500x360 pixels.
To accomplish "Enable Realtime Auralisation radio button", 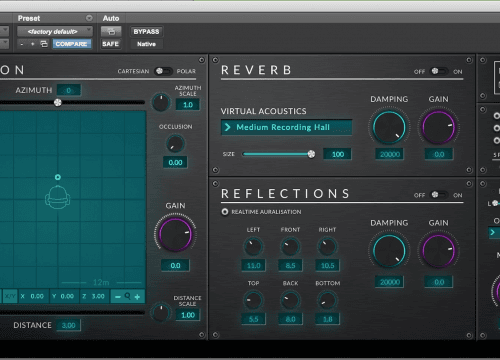I will point(225,212).
